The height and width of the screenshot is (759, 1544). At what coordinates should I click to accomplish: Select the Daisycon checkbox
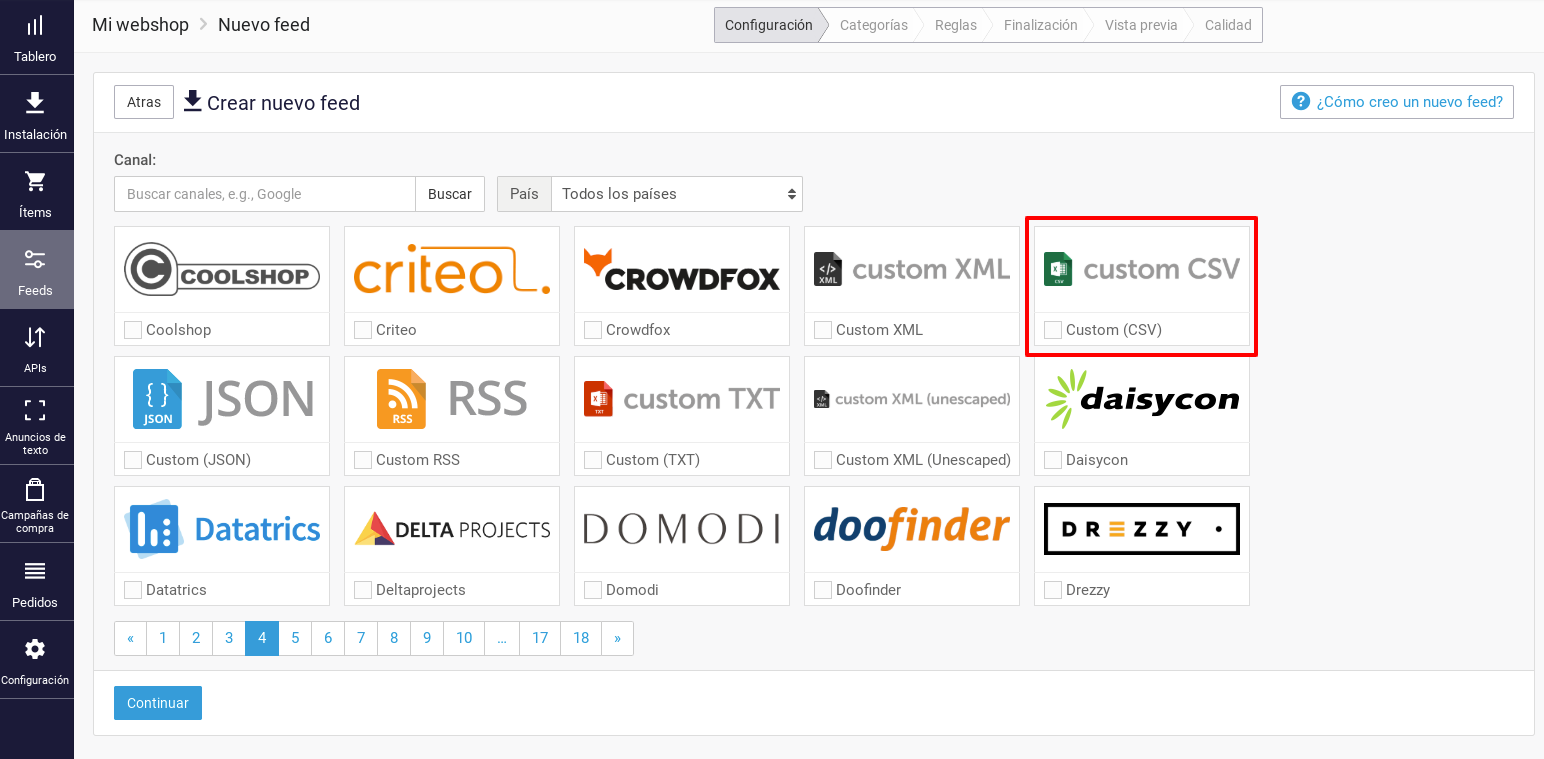(1052, 460)
